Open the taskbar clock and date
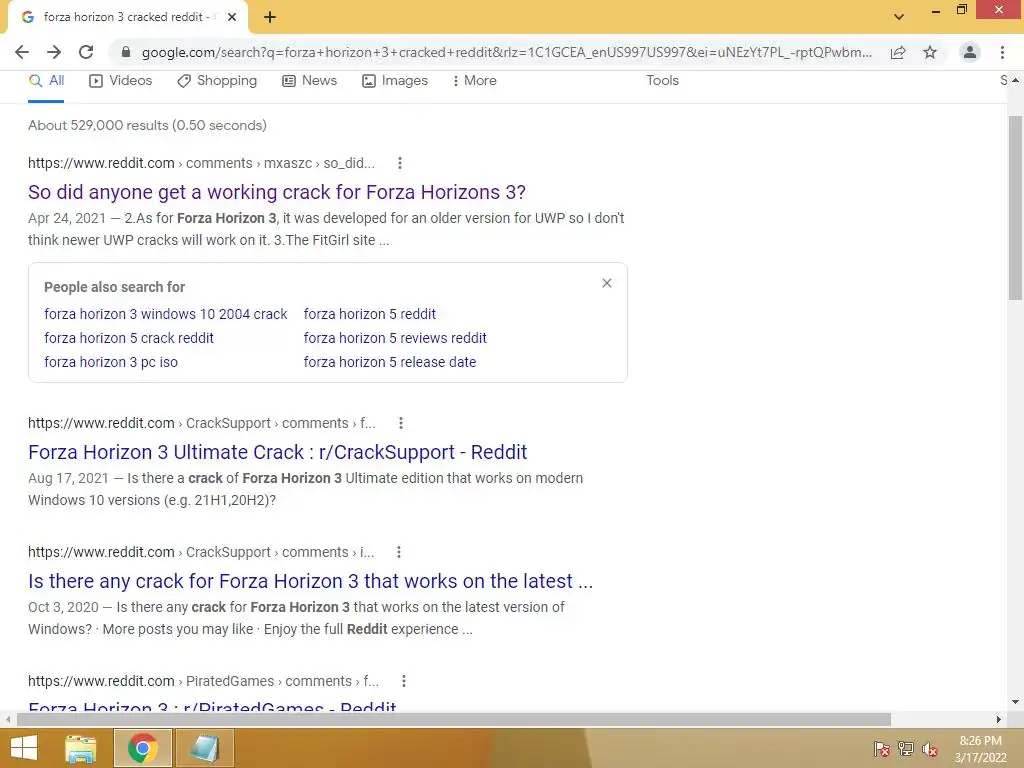 980,749
